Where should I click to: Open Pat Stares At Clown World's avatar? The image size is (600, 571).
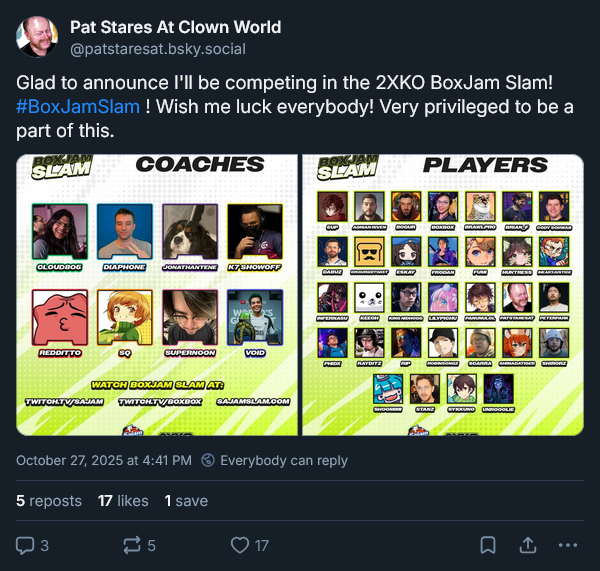click(x=37, y=37)
